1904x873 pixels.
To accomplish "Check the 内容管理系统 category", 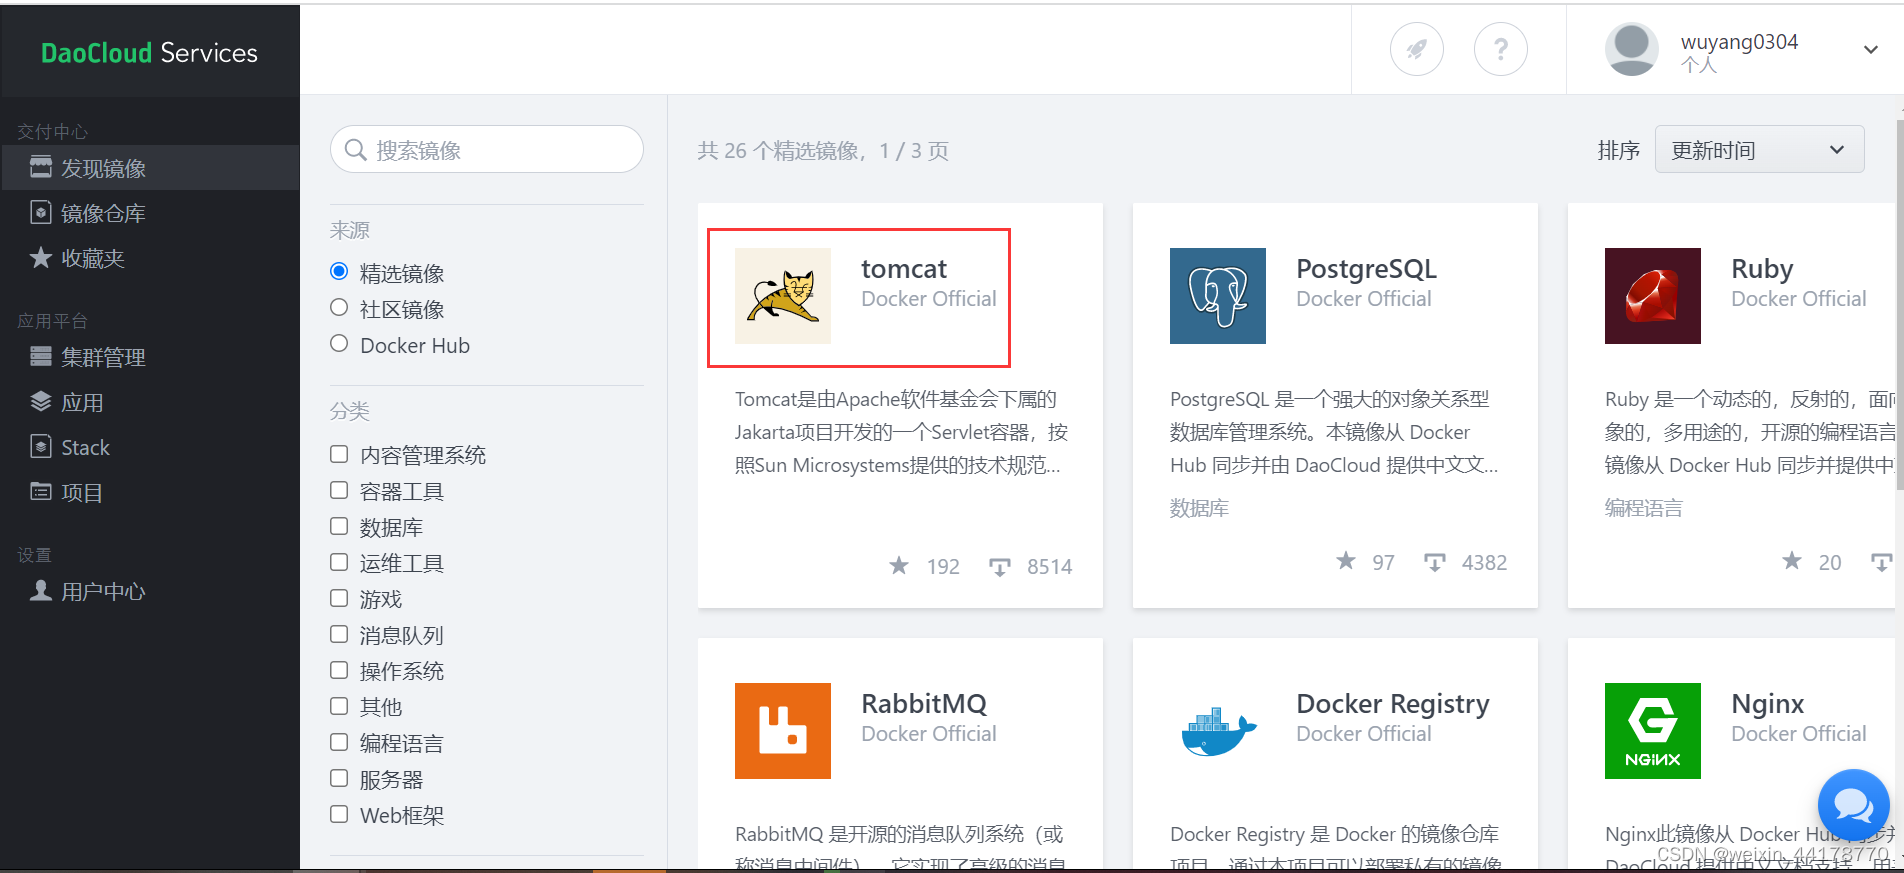I will [x=339, y=454].
